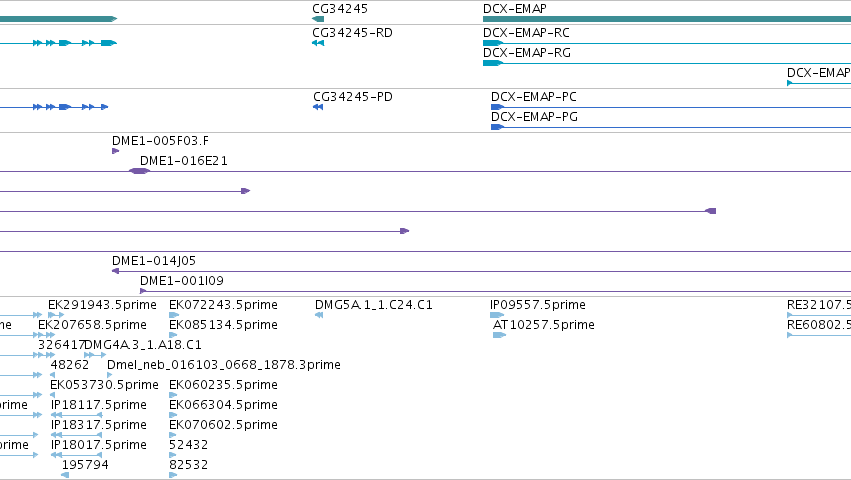Click EST label EK072243.5prime
851x480 pixels.
pyautogui.click(x=223, y=305)
